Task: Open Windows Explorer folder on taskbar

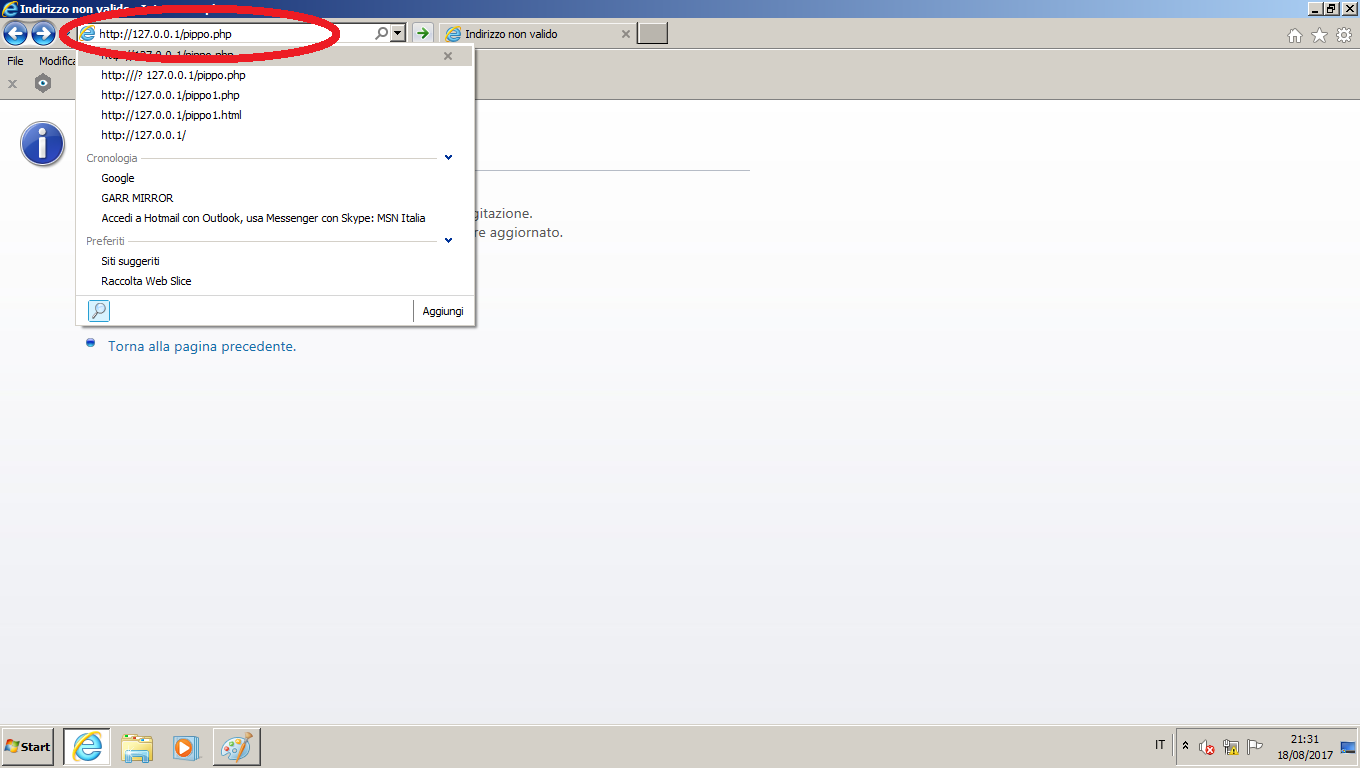Action: pos(137,747)
